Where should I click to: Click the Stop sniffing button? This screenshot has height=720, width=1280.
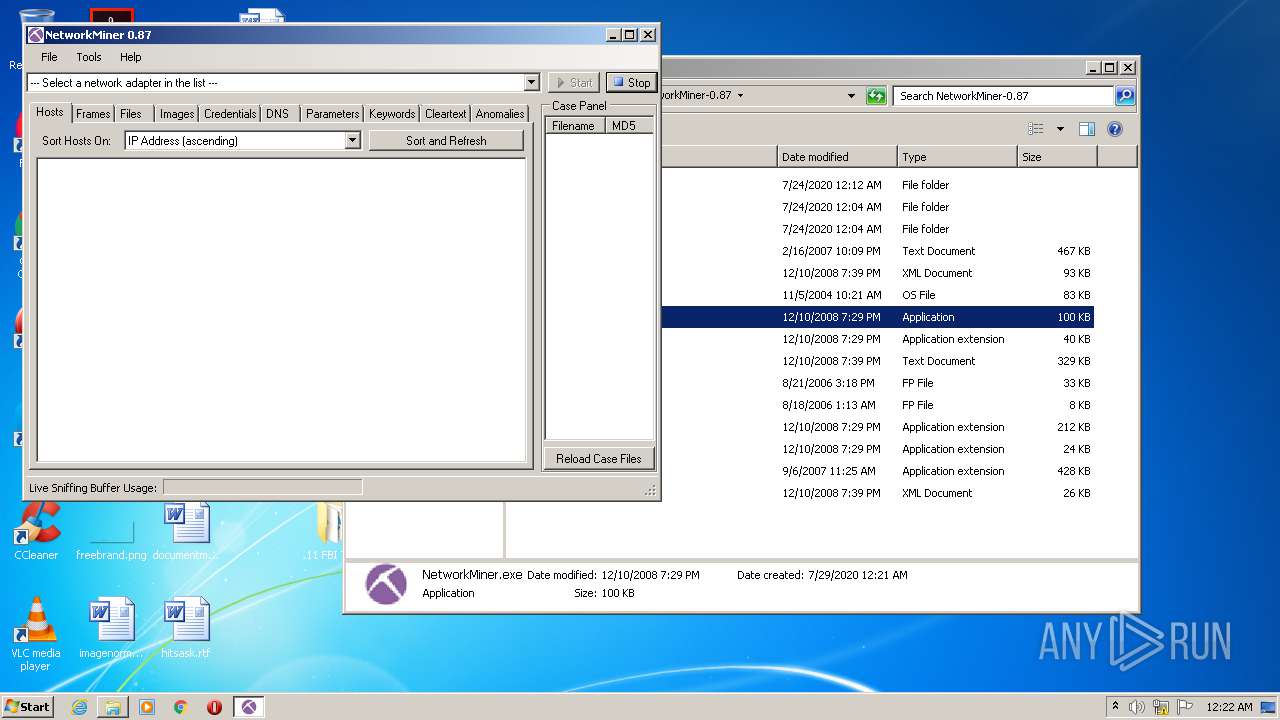click(x=631, y=83)
